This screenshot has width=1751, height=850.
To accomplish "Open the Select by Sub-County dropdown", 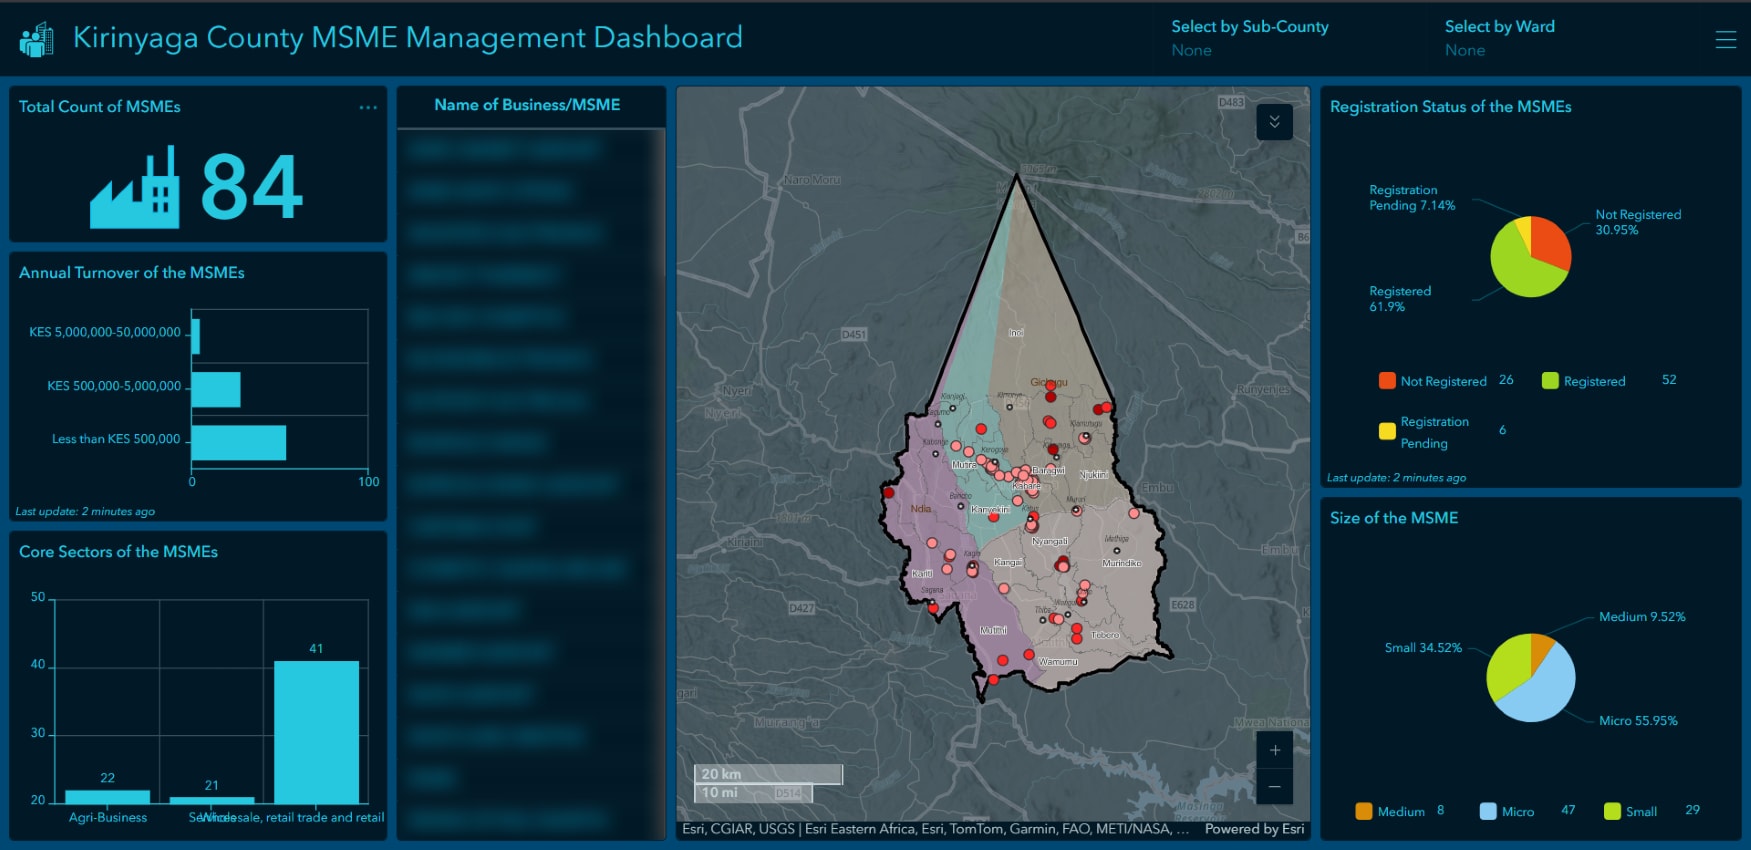I will click(x=1250, y=38).
